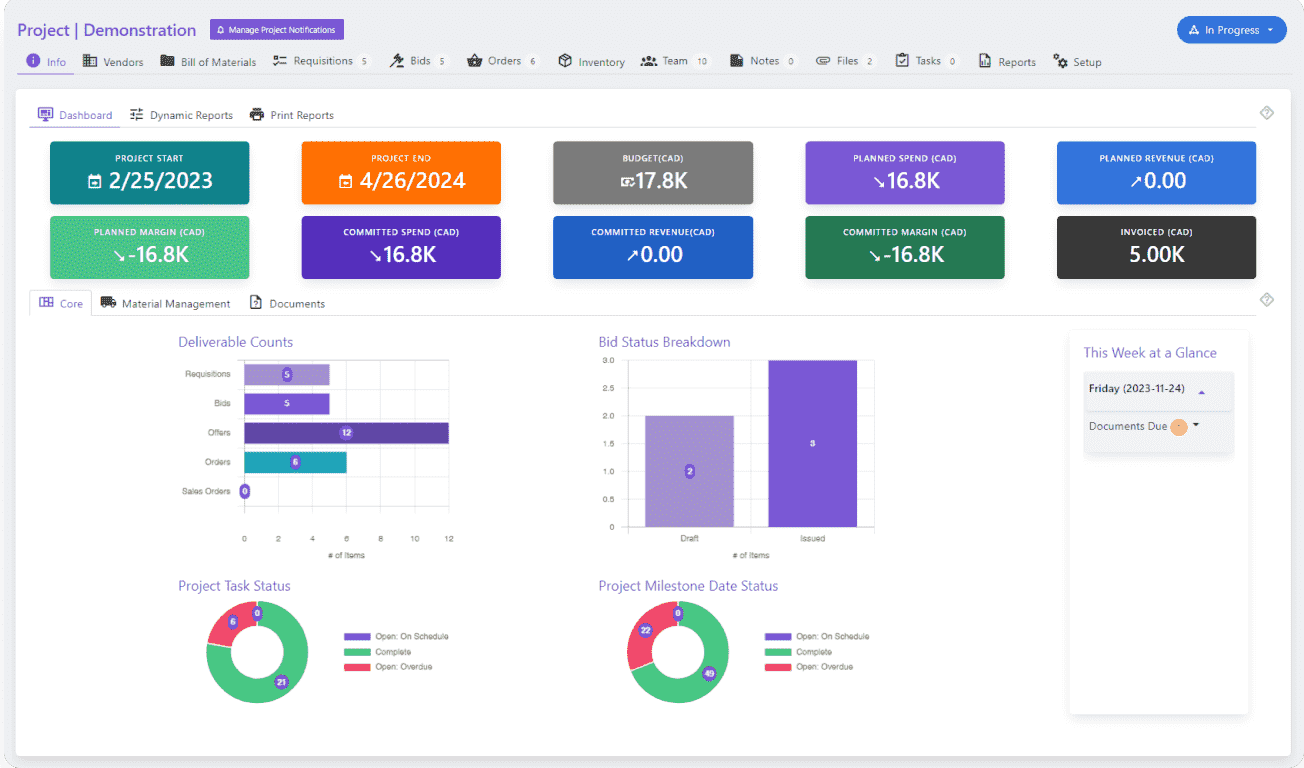
Task: Click Manage Project Notifications
Action: coord(277,29)
